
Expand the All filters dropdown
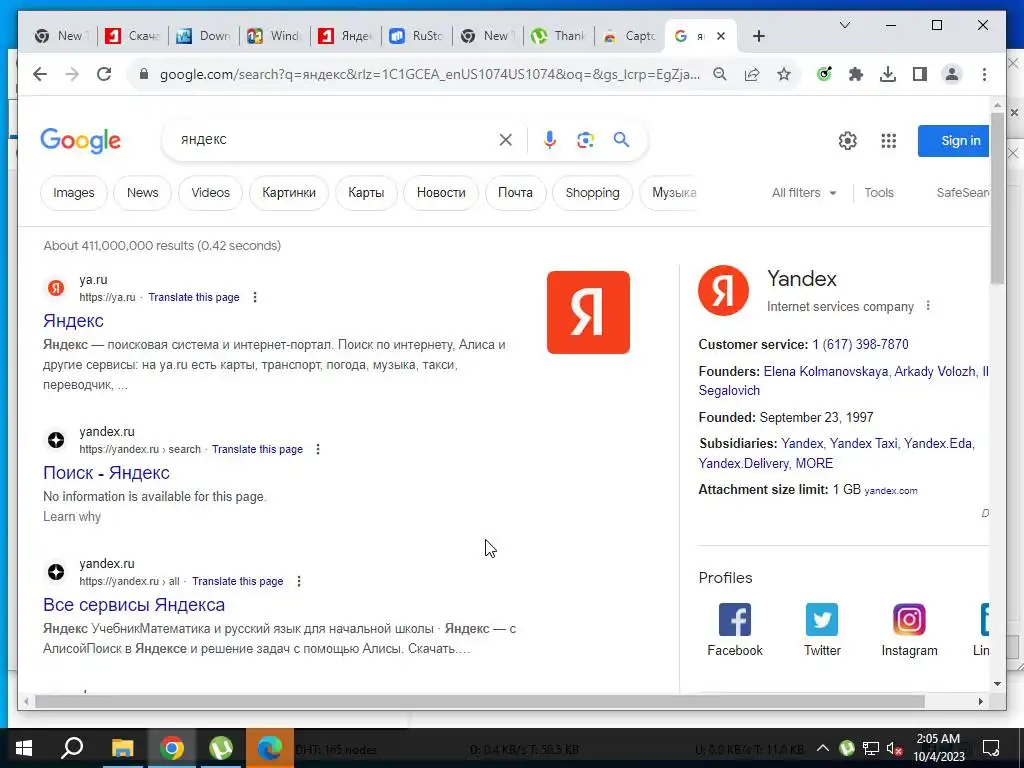tap(804, 193)
